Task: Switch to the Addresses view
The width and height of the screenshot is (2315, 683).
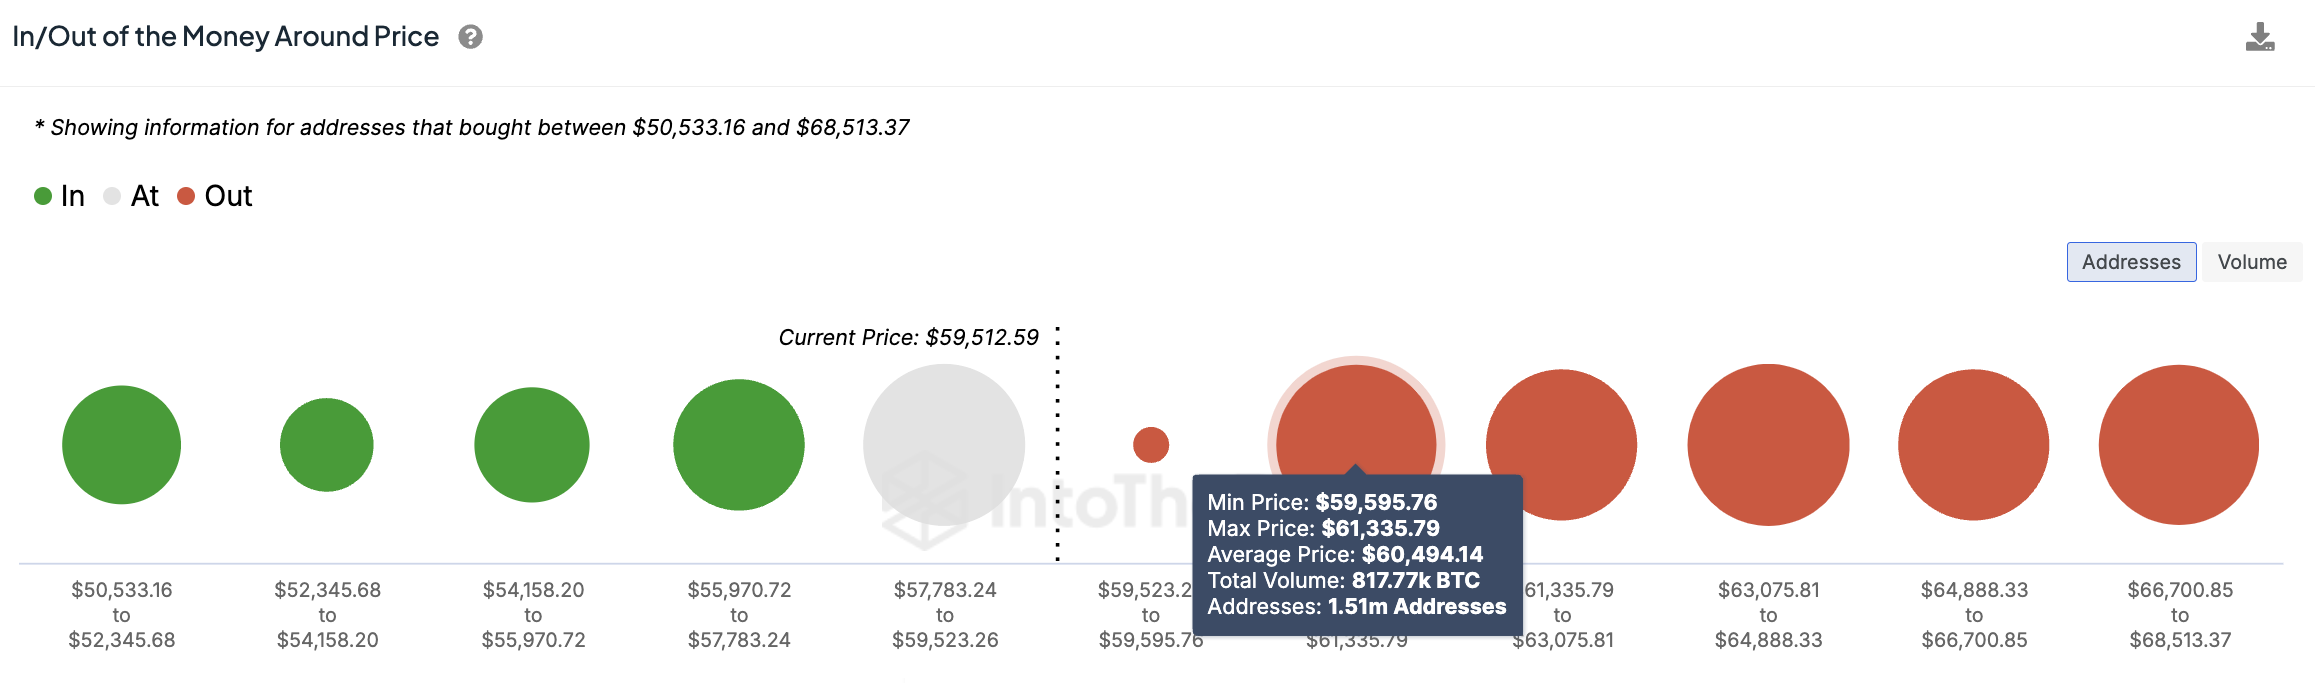Action: tap(2131, 262)
